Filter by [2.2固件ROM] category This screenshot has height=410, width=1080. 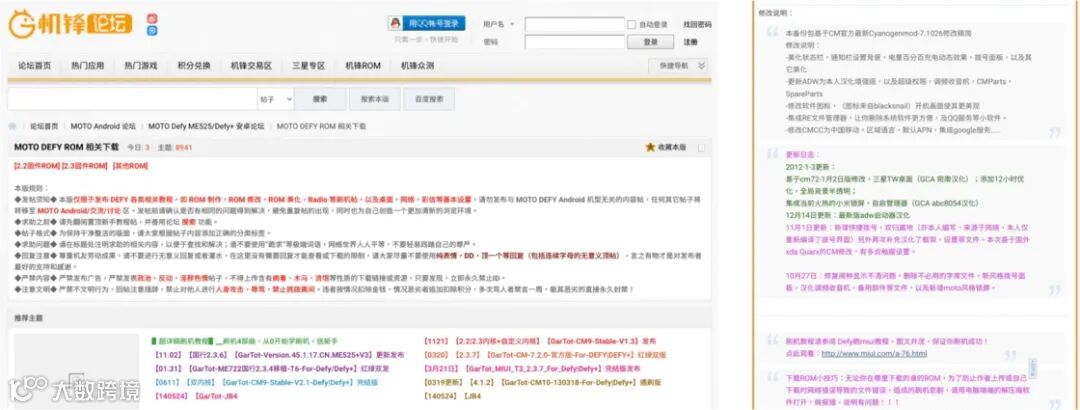point(37,166)
